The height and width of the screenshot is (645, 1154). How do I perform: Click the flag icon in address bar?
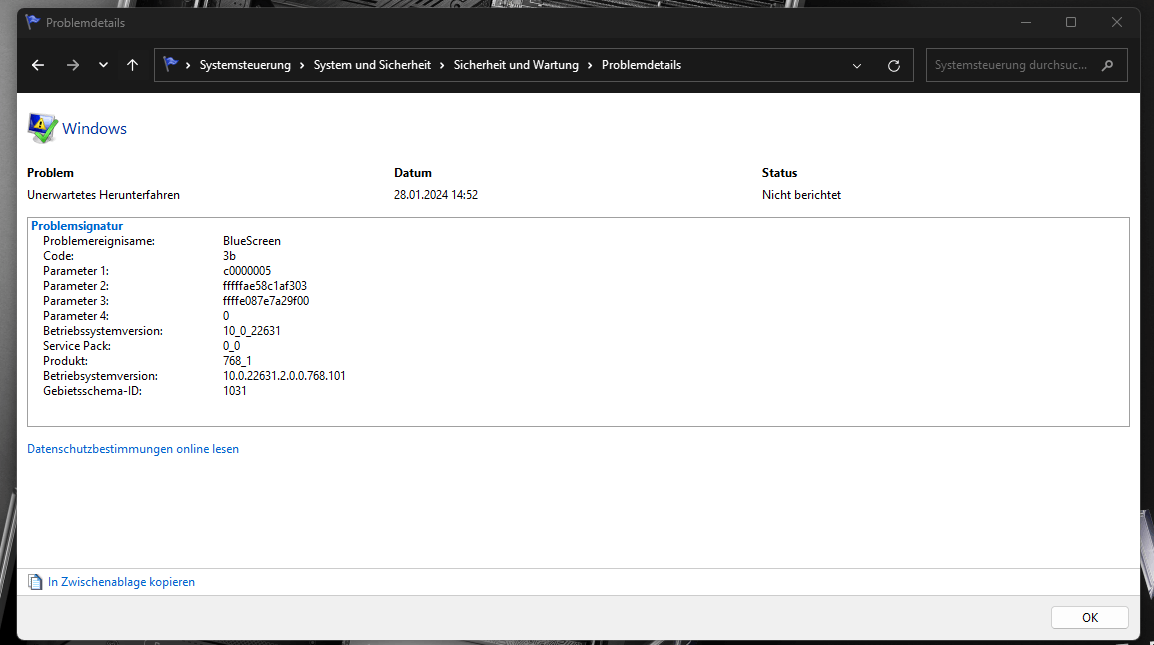tap(171, 65)
